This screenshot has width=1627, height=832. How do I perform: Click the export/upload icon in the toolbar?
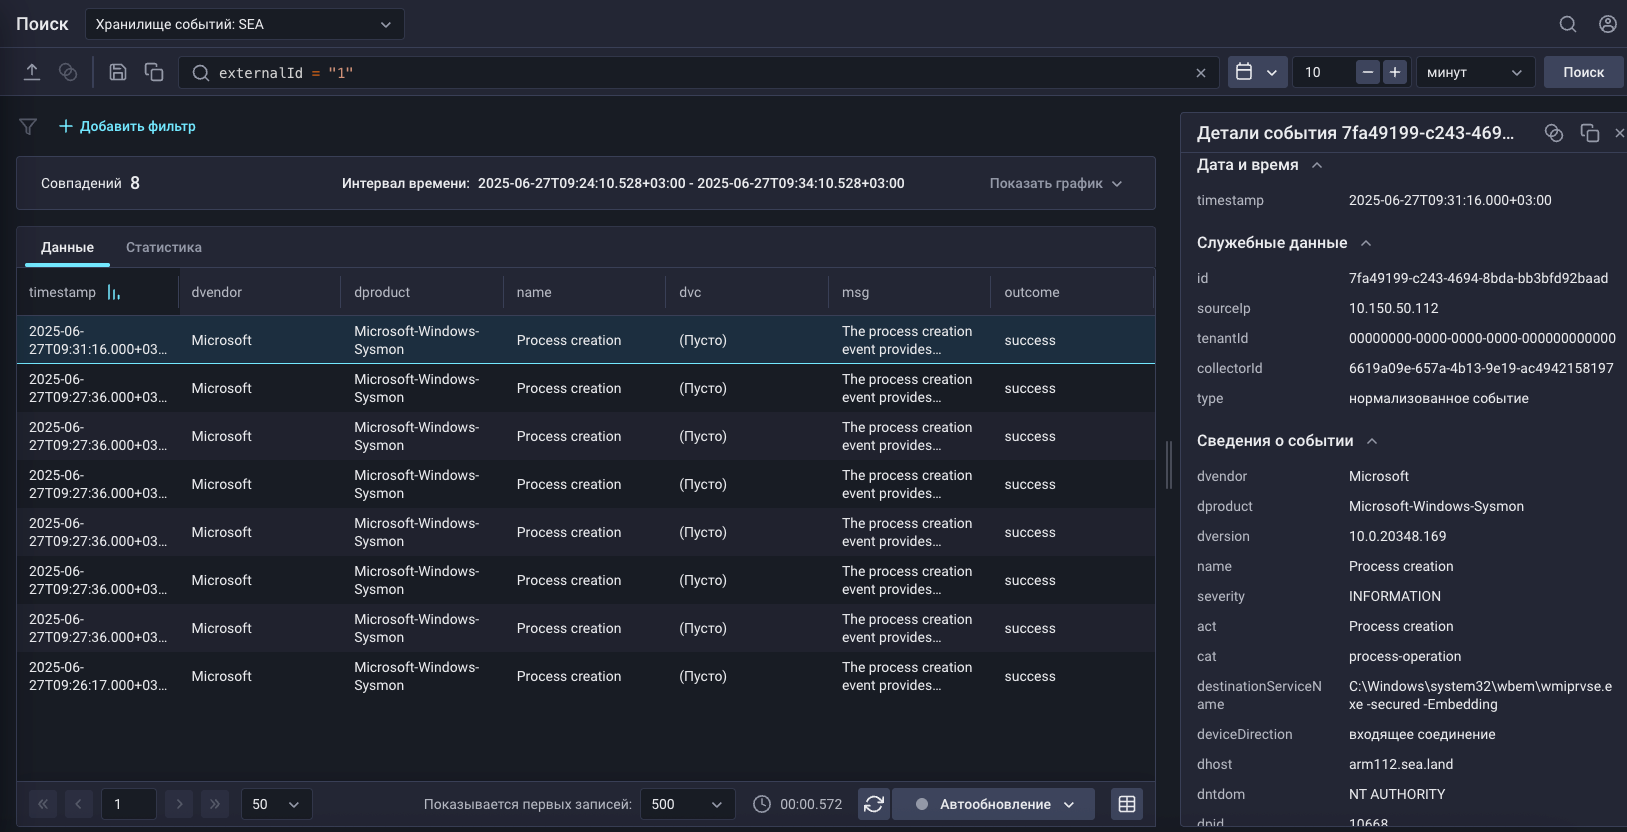[32, 72]
